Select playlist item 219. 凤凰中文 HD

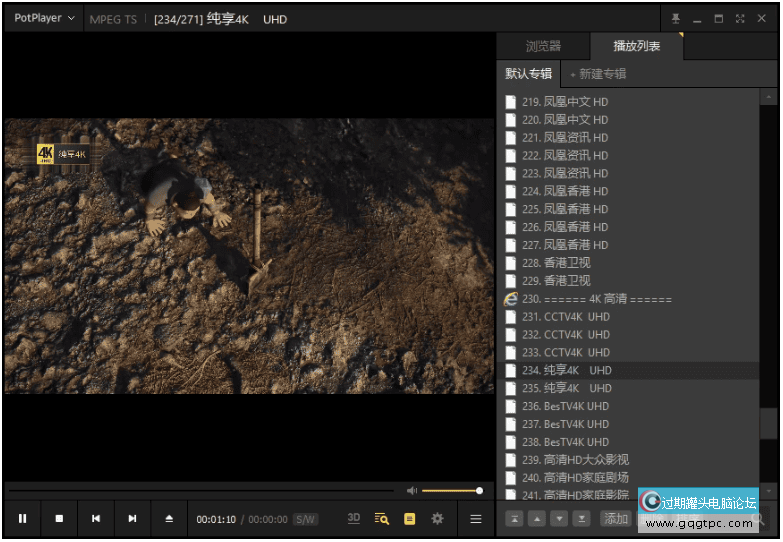pyautogui.click(x=628, y=102)
